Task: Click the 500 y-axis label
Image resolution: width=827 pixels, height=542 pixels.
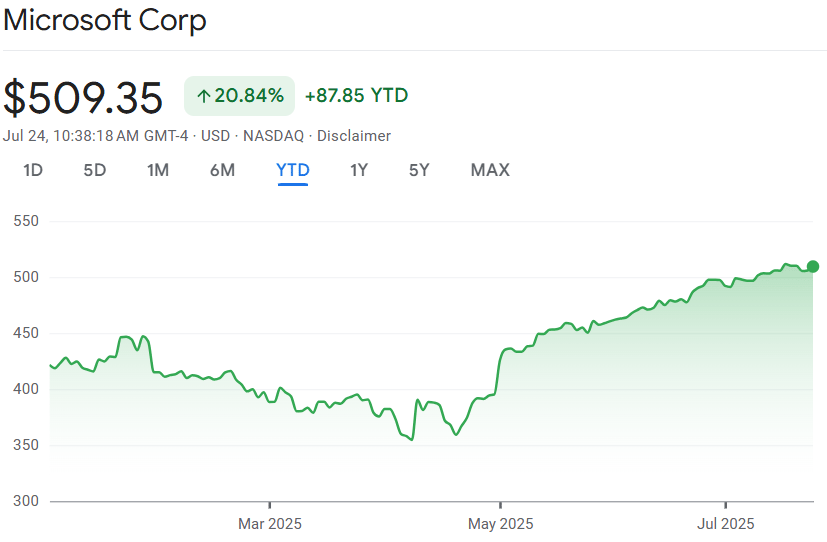Action: [x=26, y=277]
